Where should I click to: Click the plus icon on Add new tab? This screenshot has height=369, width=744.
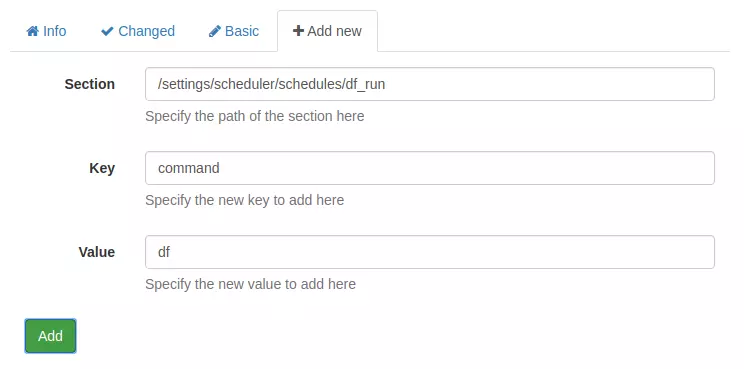298,31
